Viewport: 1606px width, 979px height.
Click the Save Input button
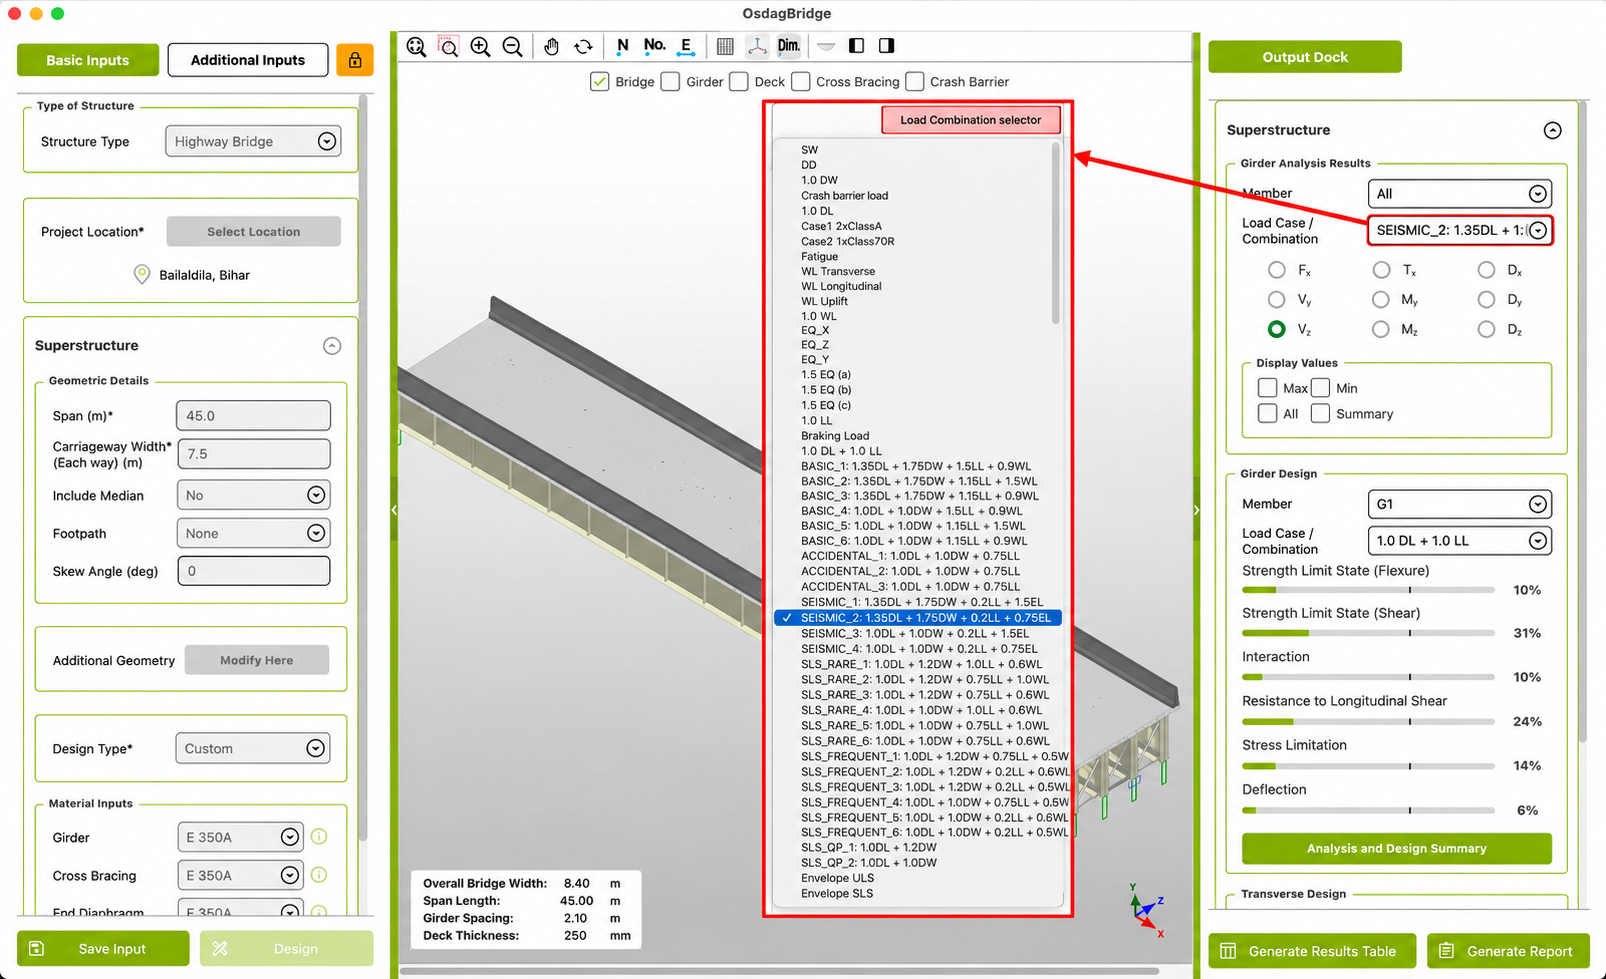point(103,949)
